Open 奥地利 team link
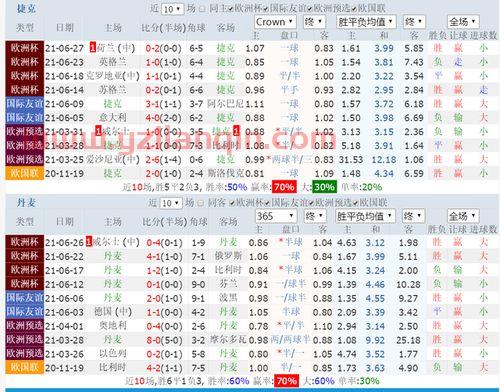500x392 pixels. click(x=113, y=326)
